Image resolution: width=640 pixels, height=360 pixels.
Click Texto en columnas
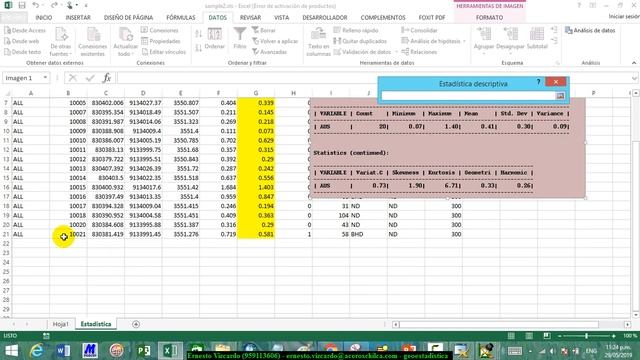coord(318,42)
